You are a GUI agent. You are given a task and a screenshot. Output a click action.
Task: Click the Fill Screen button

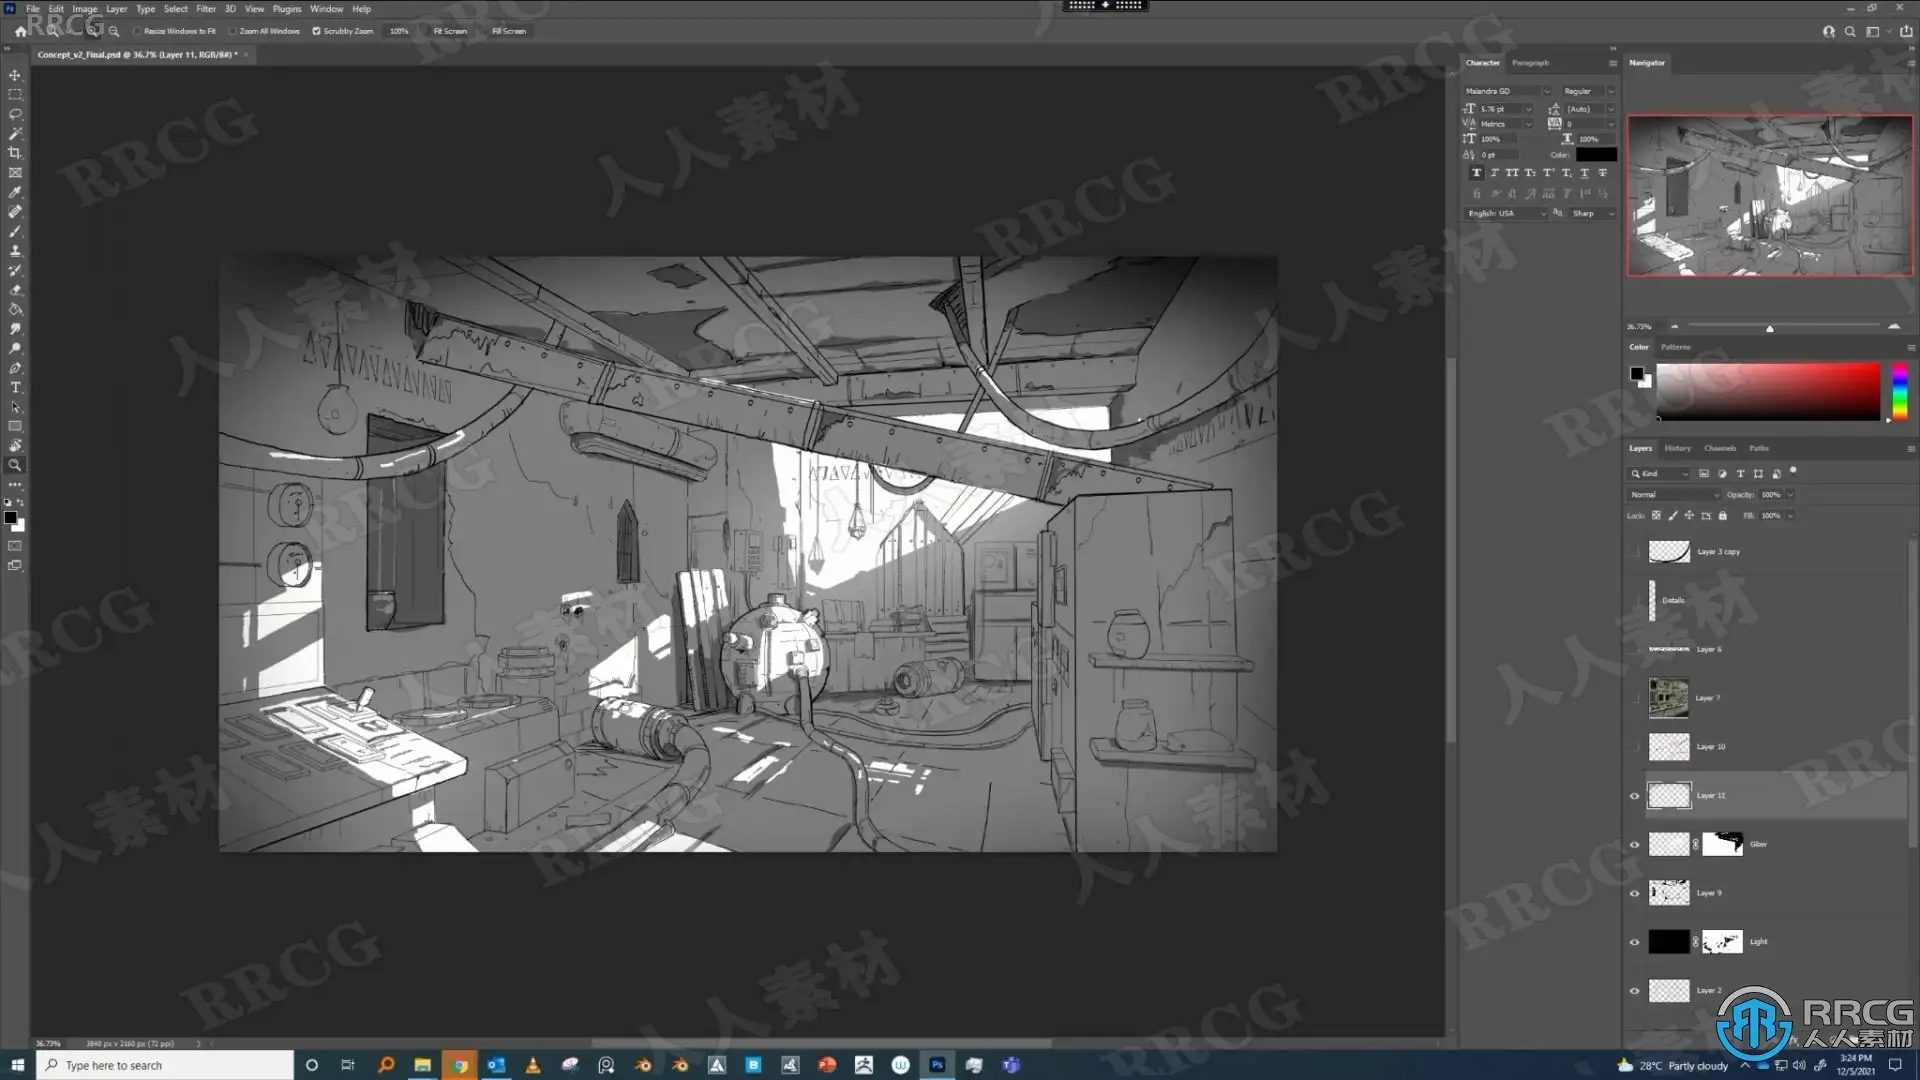click(x=508, y=31)
